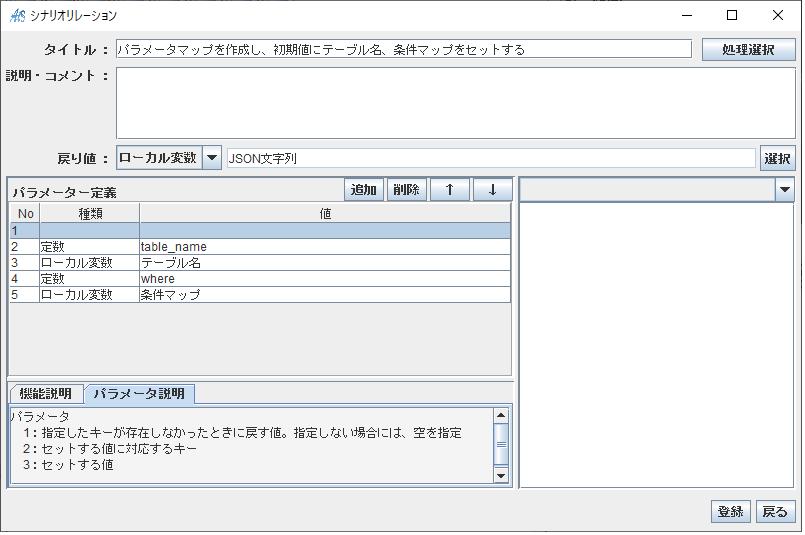
Task: Click inside the 説明・コメント text area
Action: [x=455, y=103]
